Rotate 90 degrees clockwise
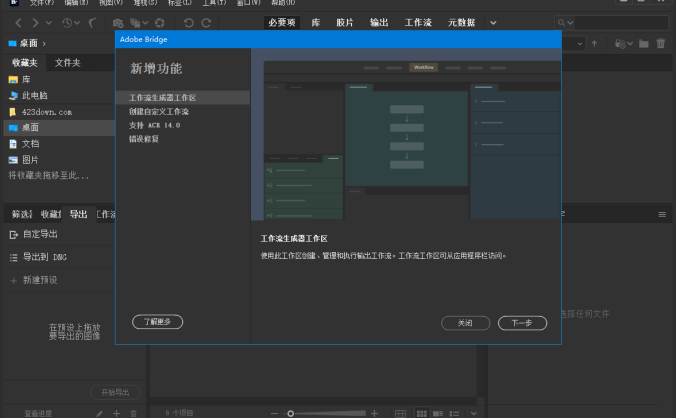This screenshot has width=676, height=418. pyautogui.click(x=207, y=23)
